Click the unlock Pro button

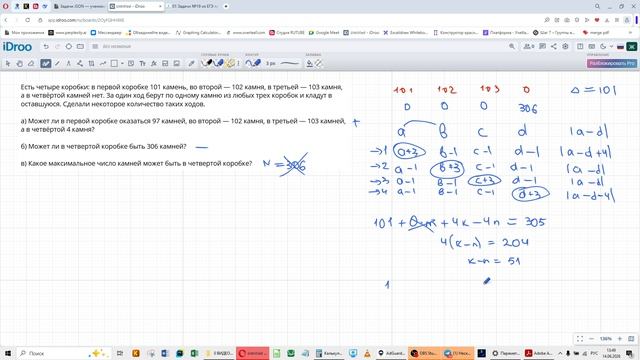(x=611, y=63)
